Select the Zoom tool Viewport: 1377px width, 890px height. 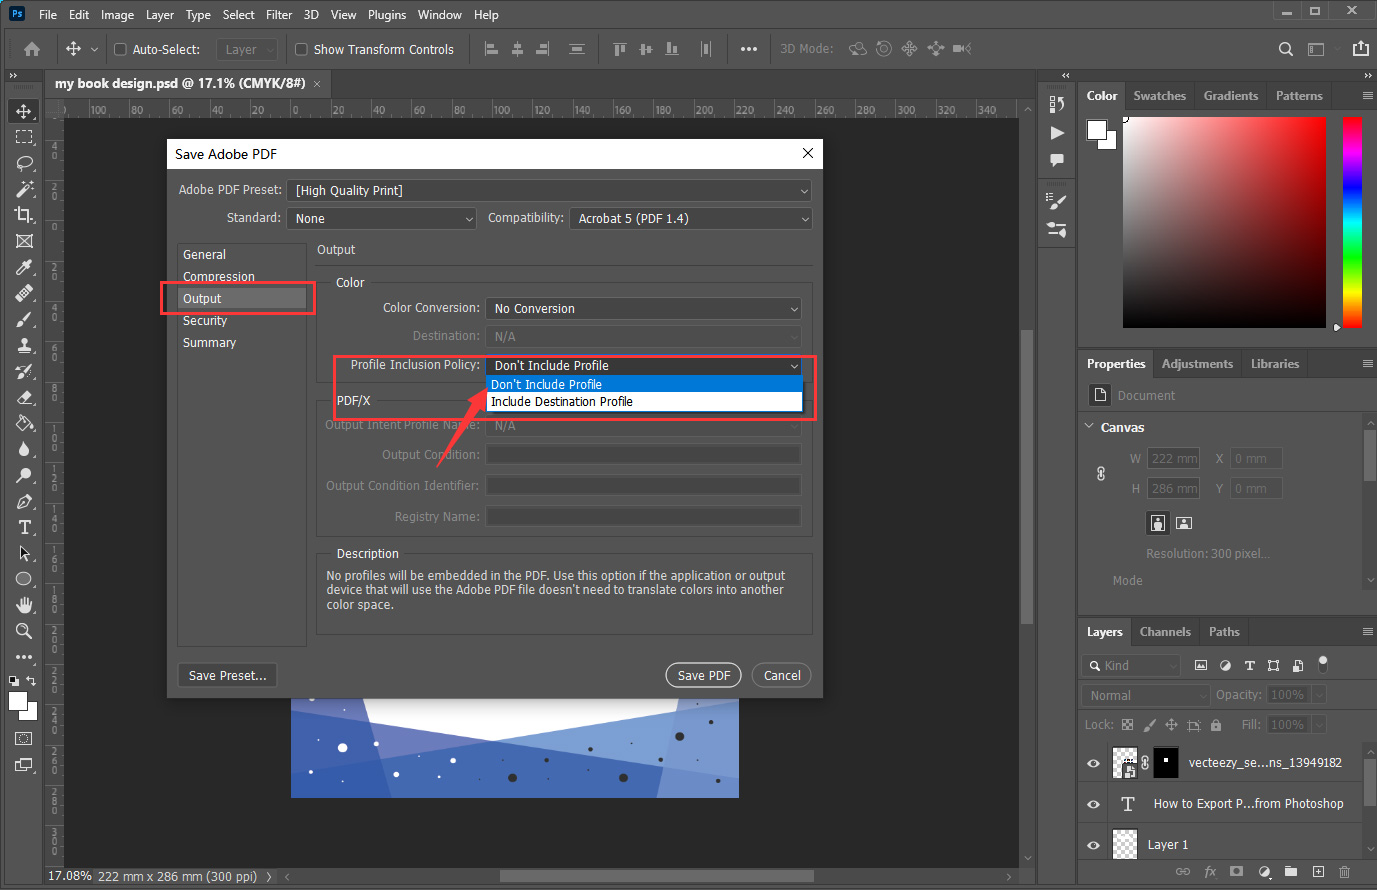pos(24,631)
